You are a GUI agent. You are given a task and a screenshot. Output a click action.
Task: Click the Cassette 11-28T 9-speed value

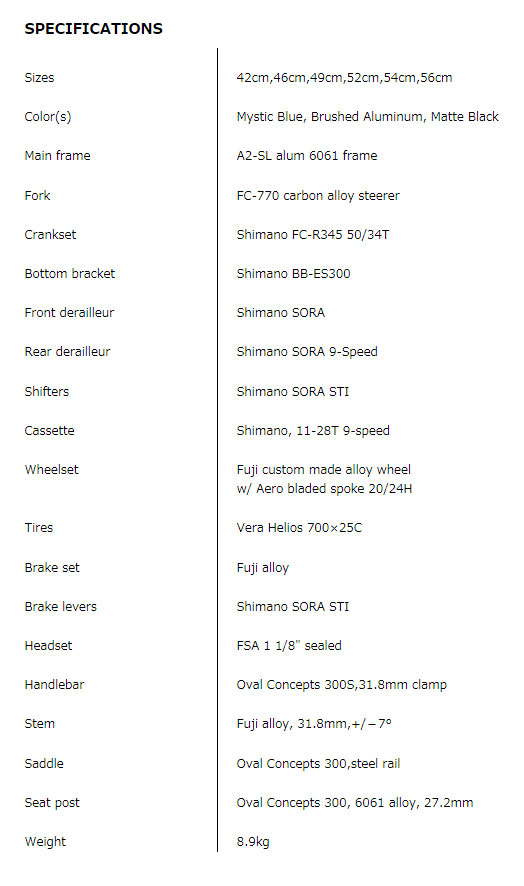(x=313, y=431)
